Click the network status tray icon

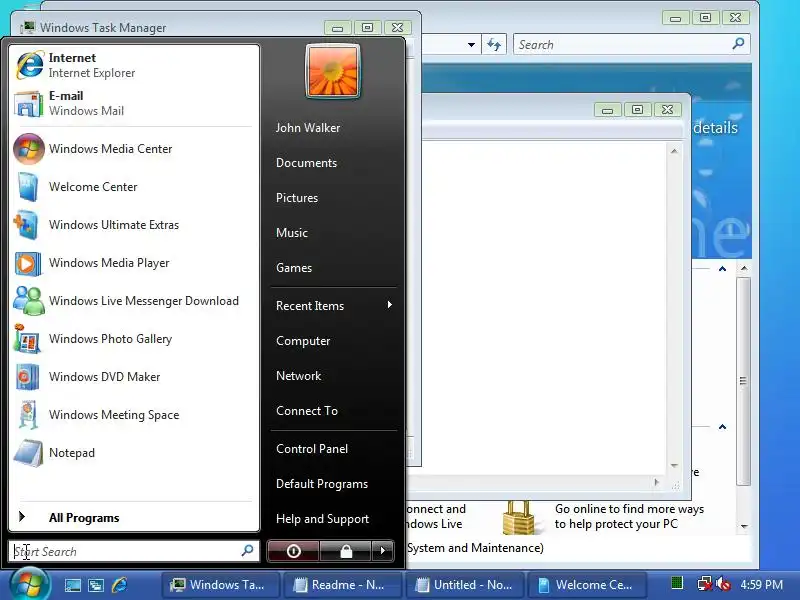point(704,584)
